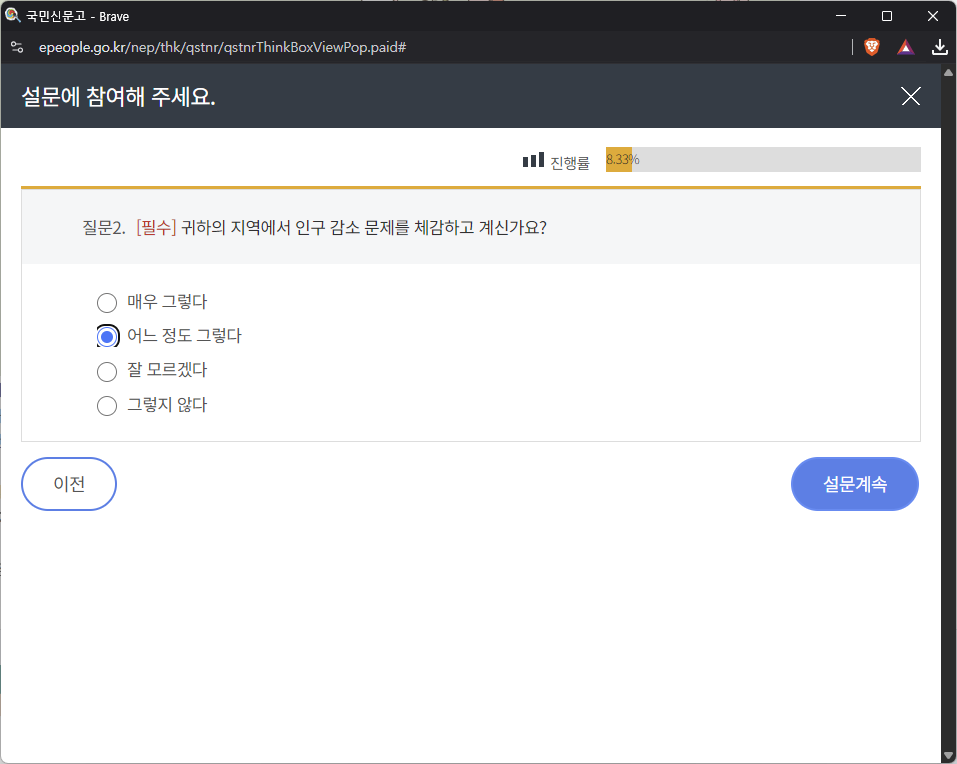Close the Brave browser window
Viewport: 957px width, 764px height.
933,16
